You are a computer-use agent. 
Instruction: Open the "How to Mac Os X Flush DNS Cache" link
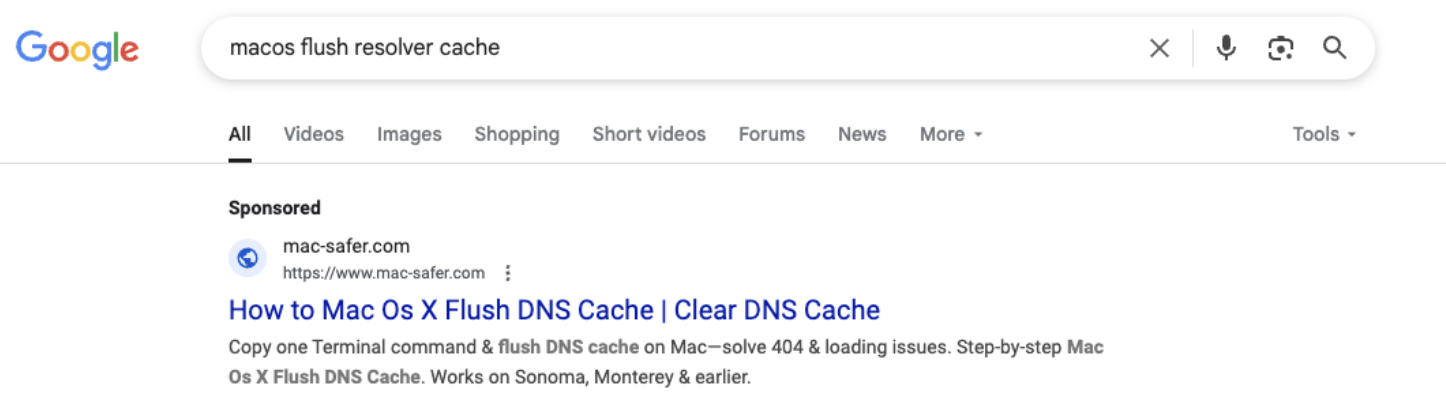pyautogui.click(x=554, y=310)
